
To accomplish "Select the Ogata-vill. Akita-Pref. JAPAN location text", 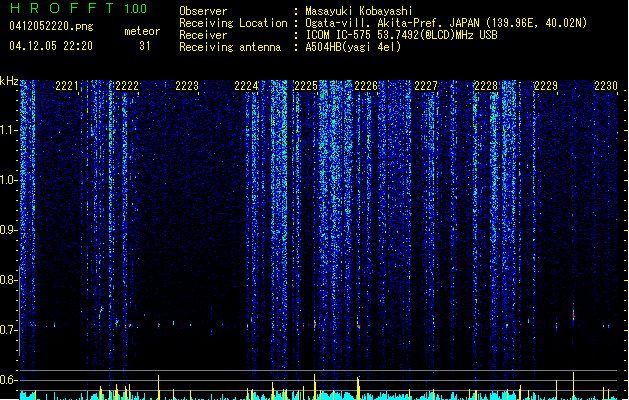I will (x=446, y=23).
